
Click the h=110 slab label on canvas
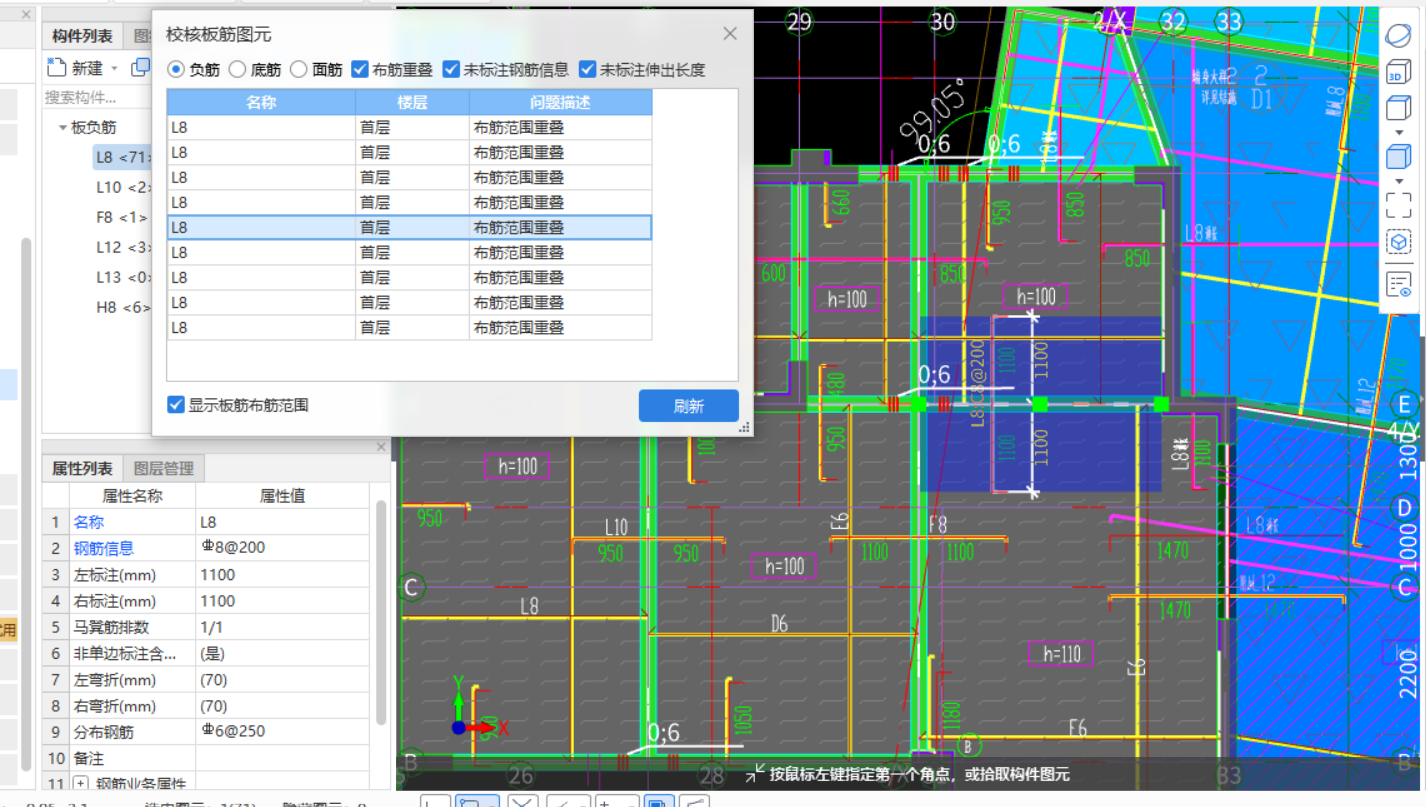point(1061,654)
